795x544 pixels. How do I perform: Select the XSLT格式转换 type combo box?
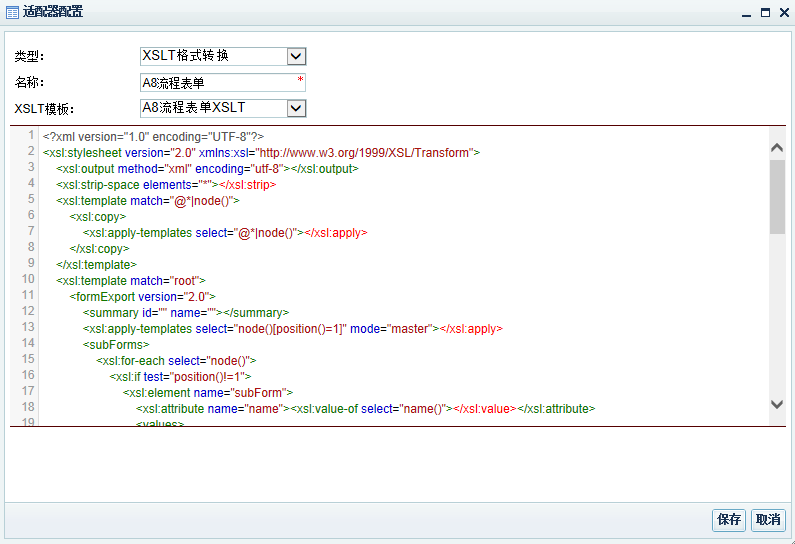(x=212, y=57)
